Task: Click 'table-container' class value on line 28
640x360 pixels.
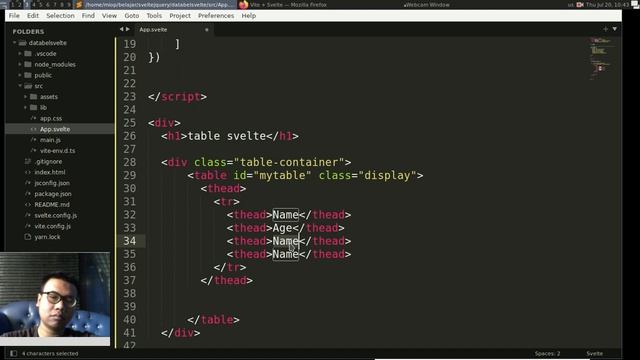Action: pyautogui.click(x=289, y=162)
